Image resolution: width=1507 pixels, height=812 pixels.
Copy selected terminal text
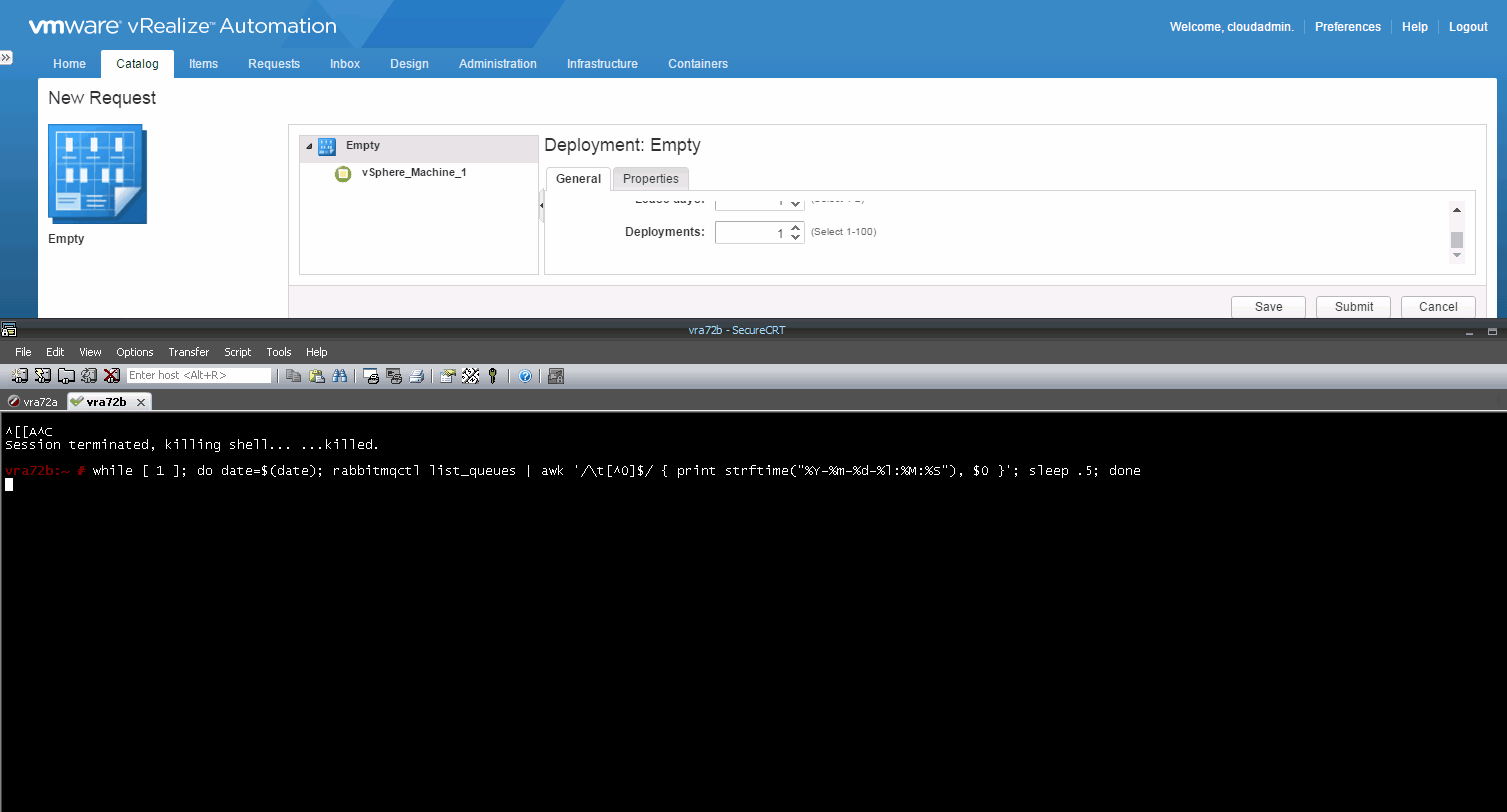coord(294,375)
